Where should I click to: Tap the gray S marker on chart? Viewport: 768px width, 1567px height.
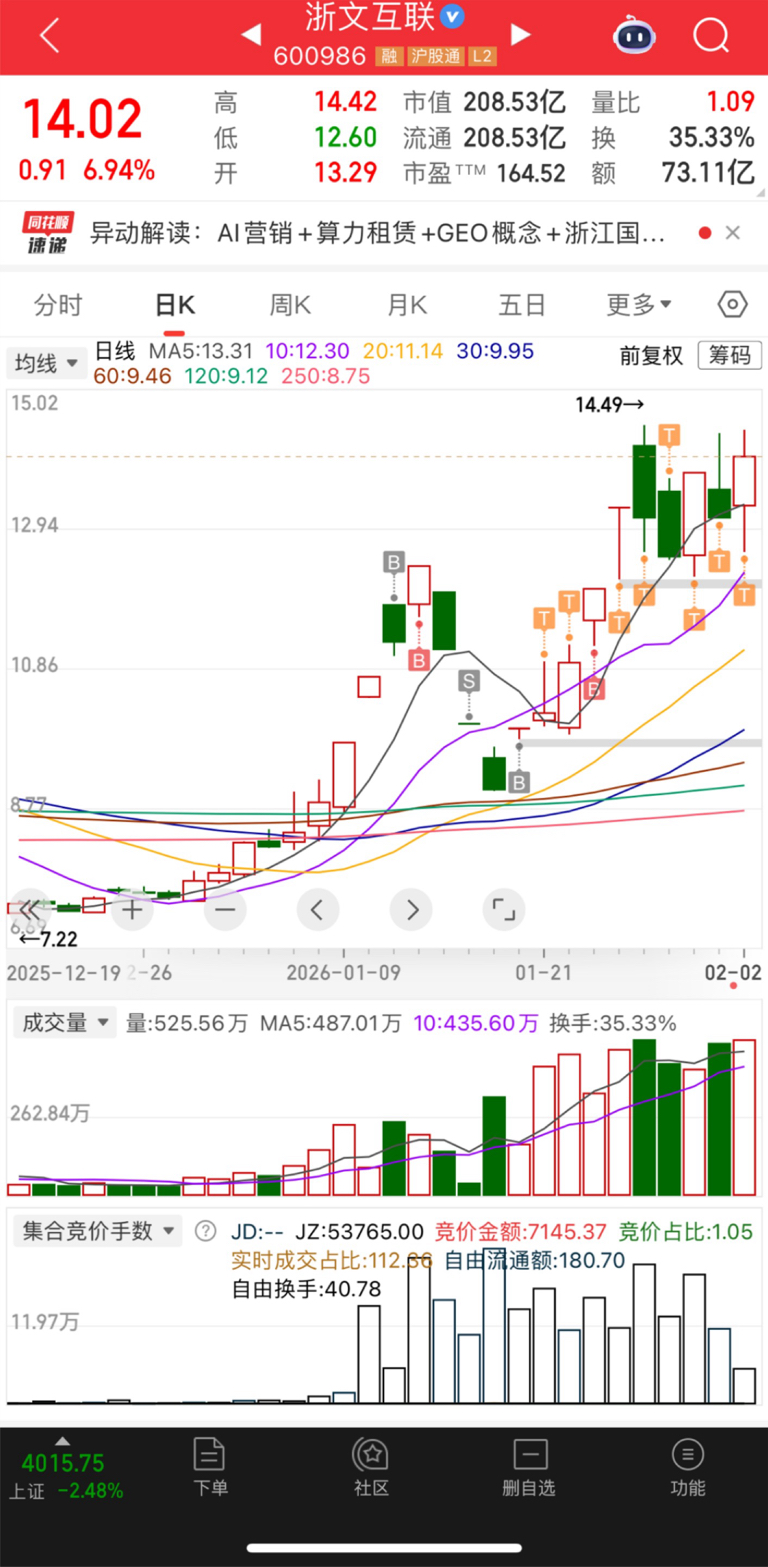(469, 682)
